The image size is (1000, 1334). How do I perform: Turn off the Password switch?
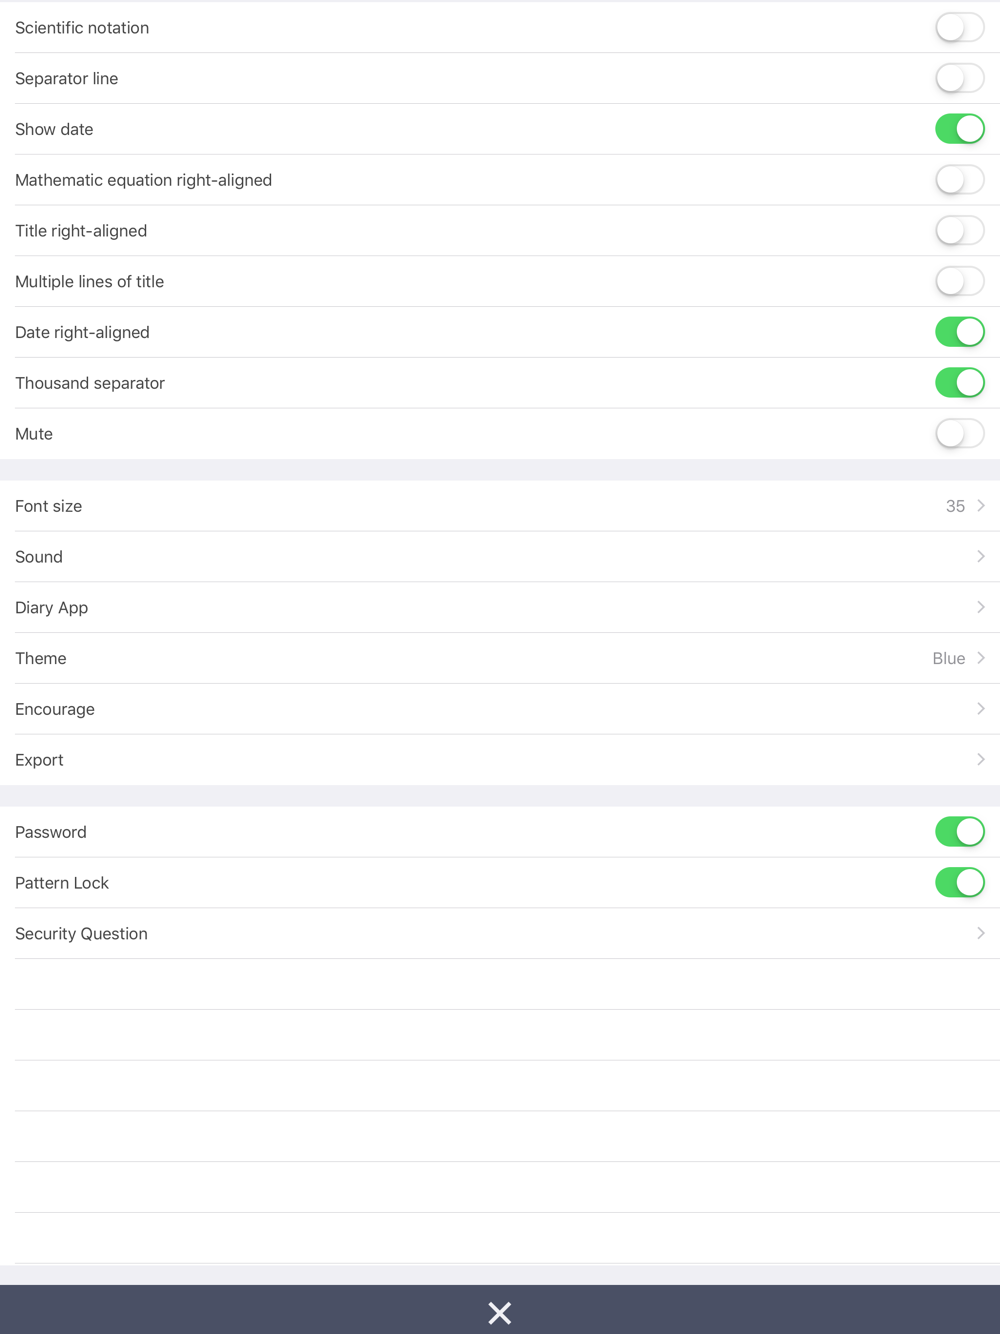pyautogui.click(x=959, y=832)
